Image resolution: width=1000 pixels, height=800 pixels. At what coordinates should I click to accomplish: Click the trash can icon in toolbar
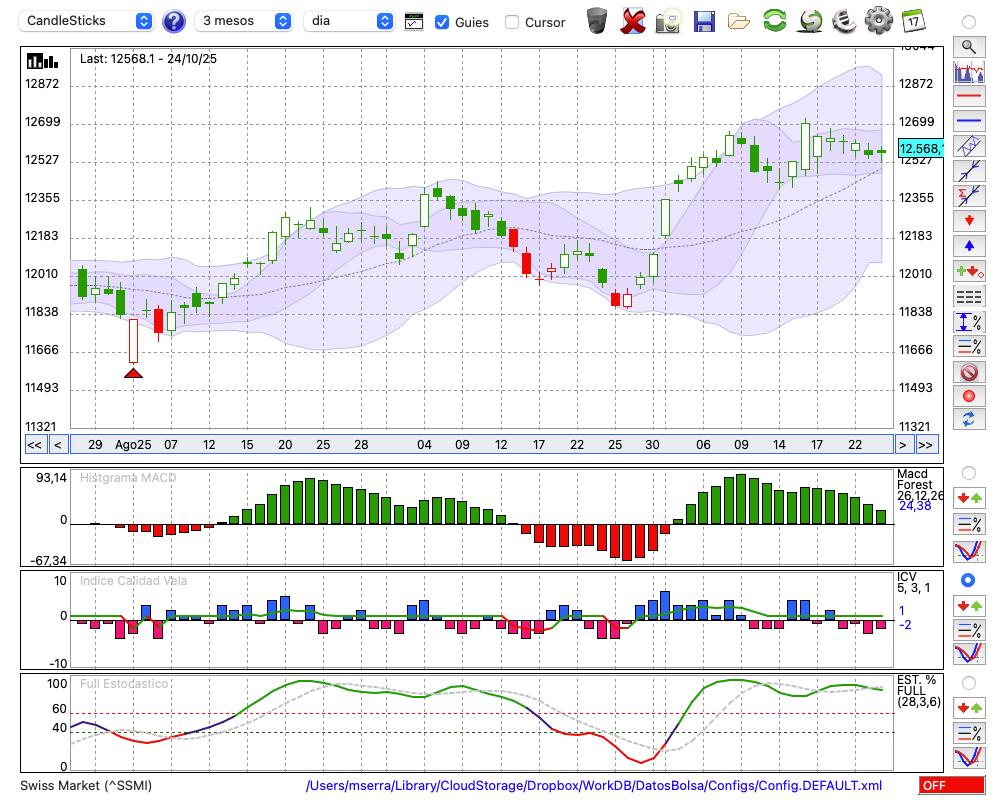pyautogui.click(x=597, y=20)
